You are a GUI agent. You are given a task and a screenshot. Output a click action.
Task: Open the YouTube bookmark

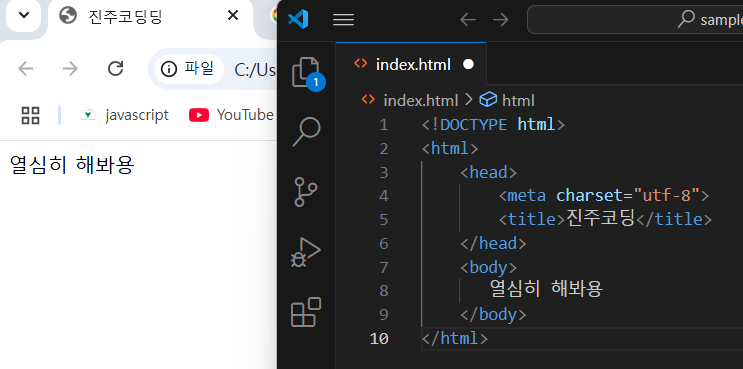[231, 115]
